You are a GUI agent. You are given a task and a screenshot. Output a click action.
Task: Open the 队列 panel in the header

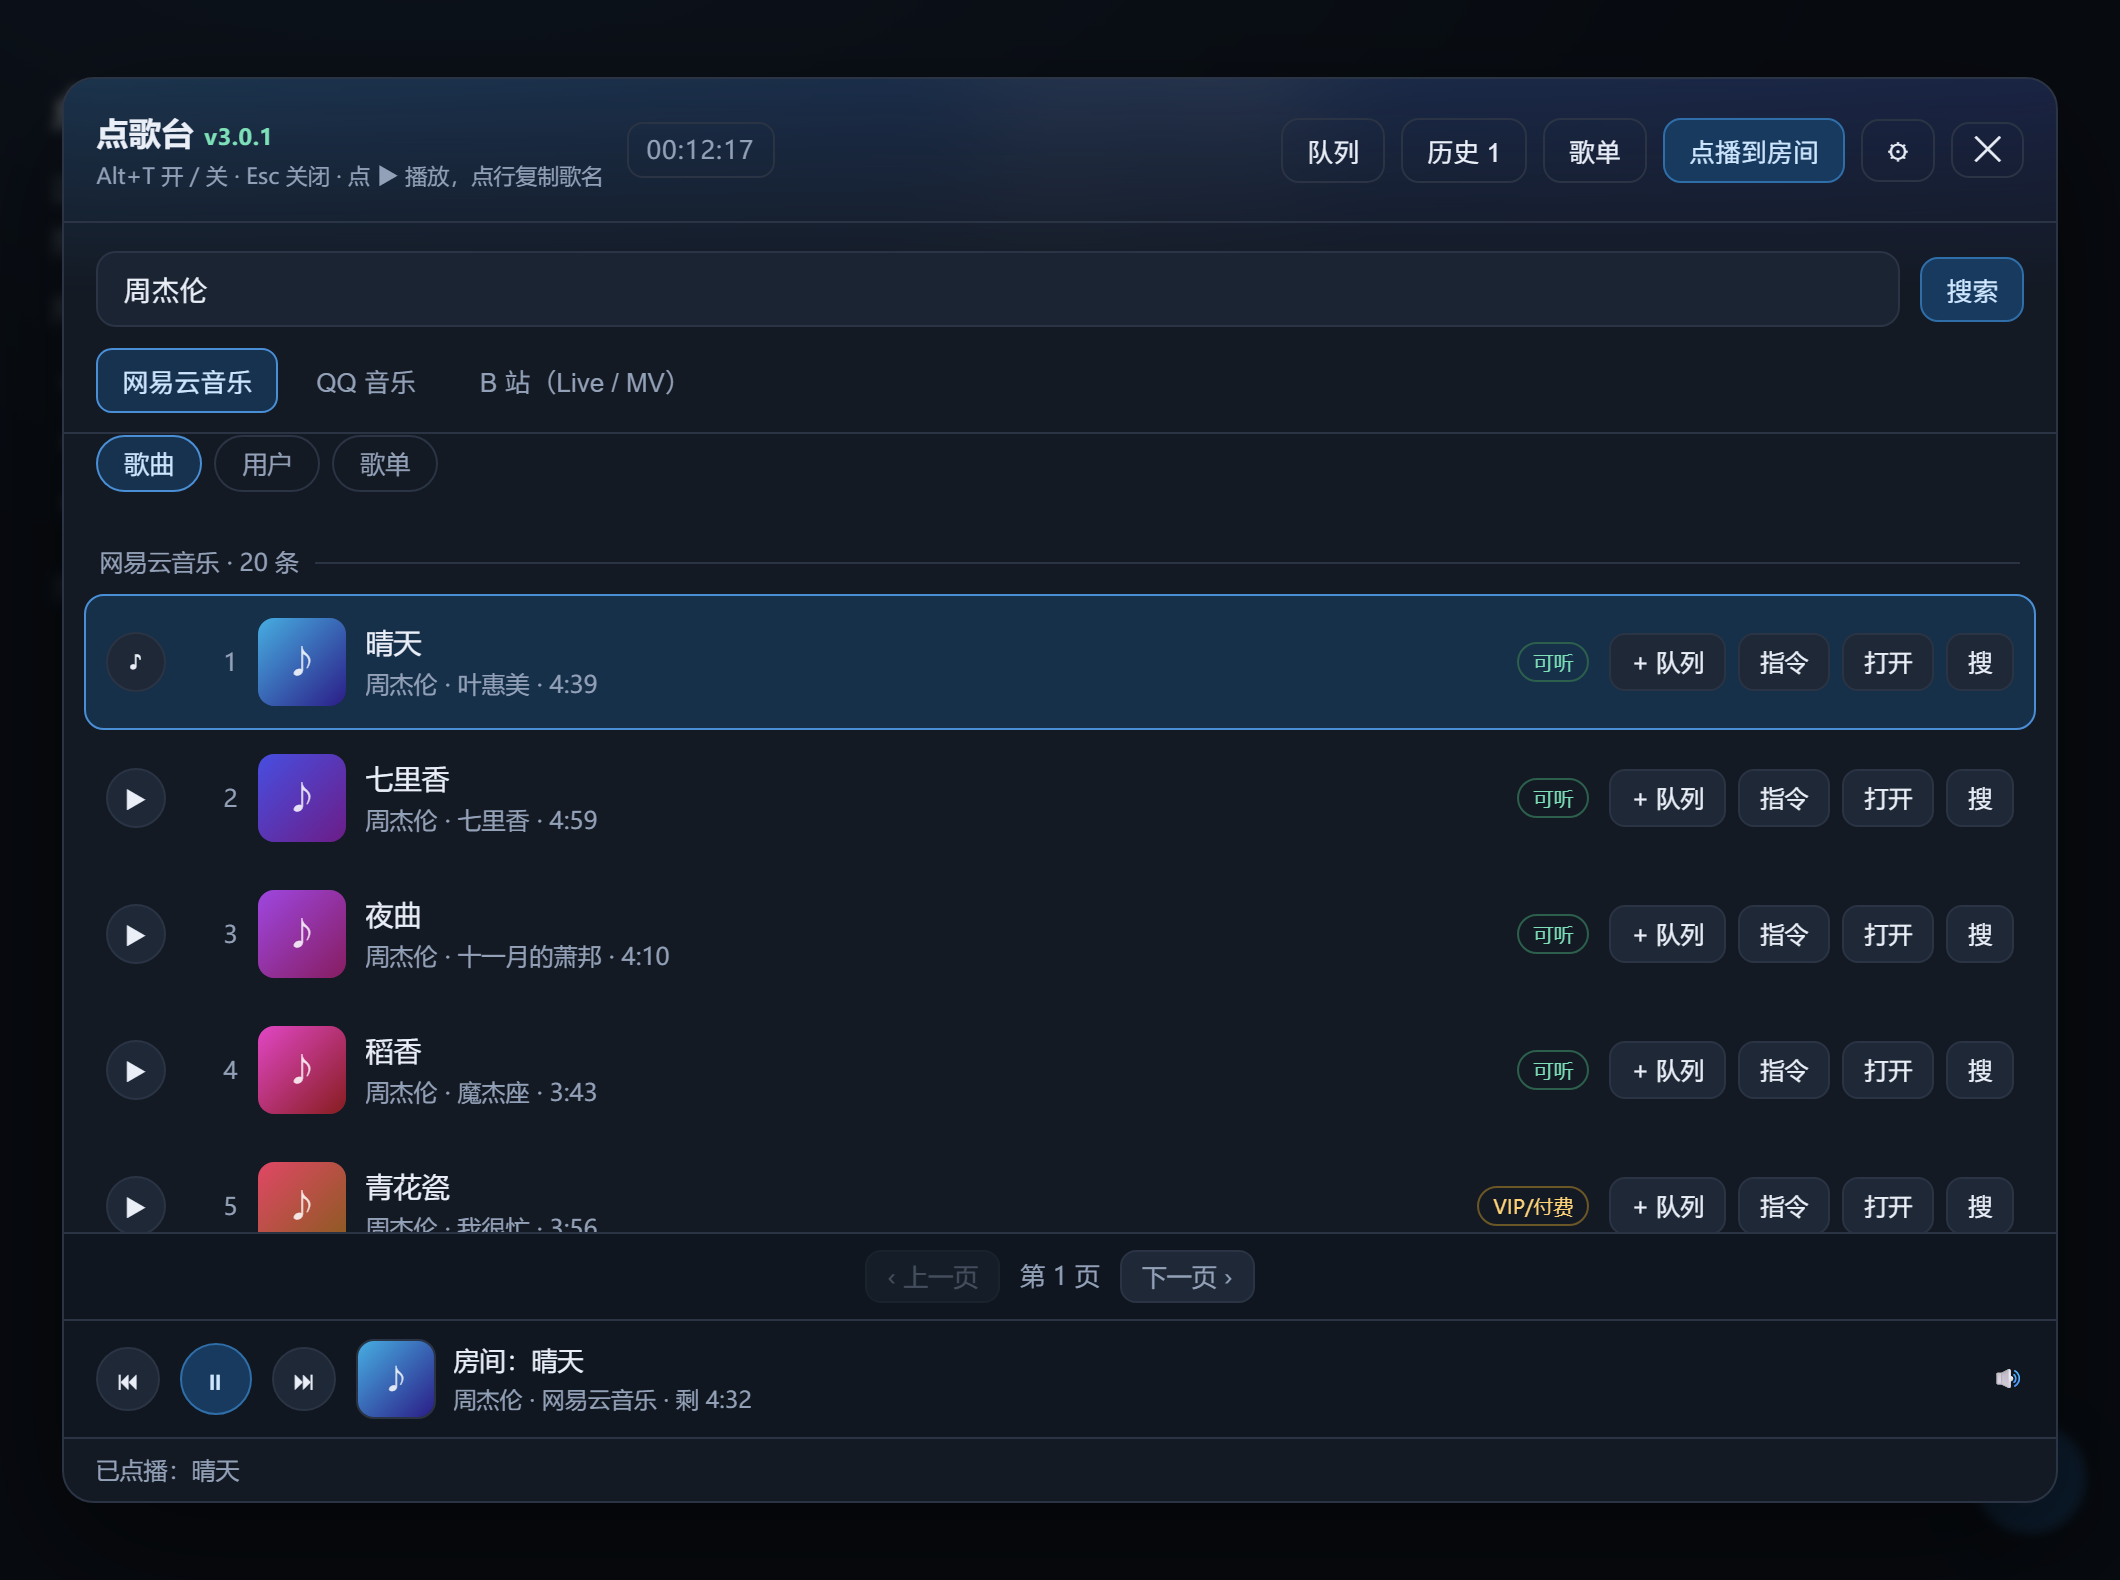coord(1333,151)
